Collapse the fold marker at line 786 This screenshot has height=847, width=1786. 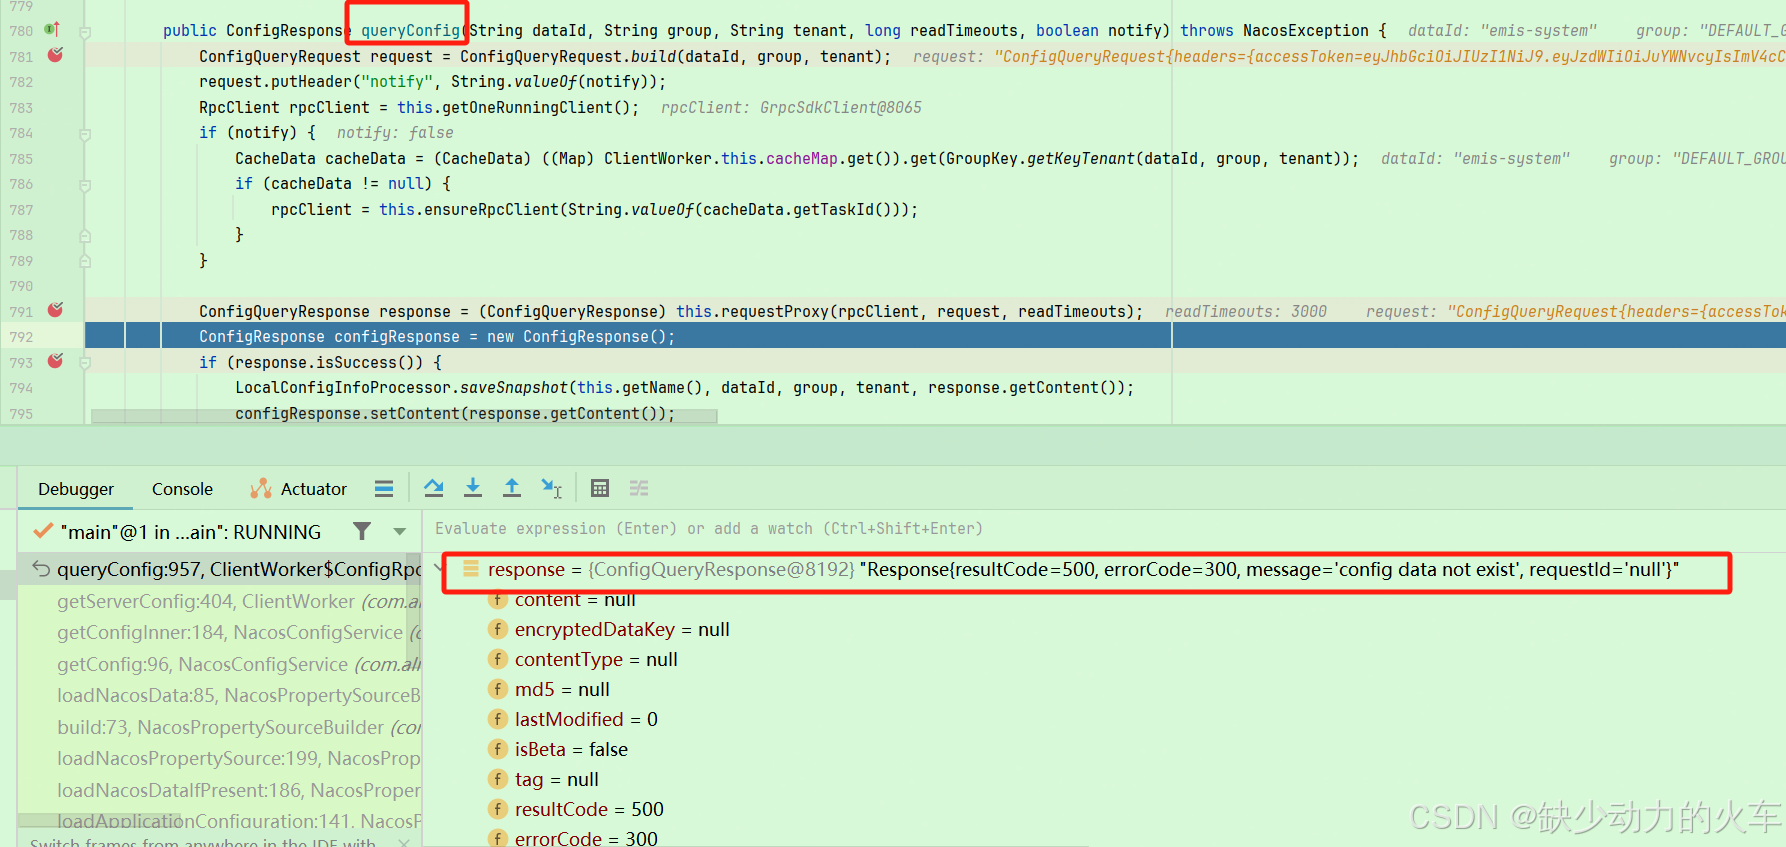85,185
